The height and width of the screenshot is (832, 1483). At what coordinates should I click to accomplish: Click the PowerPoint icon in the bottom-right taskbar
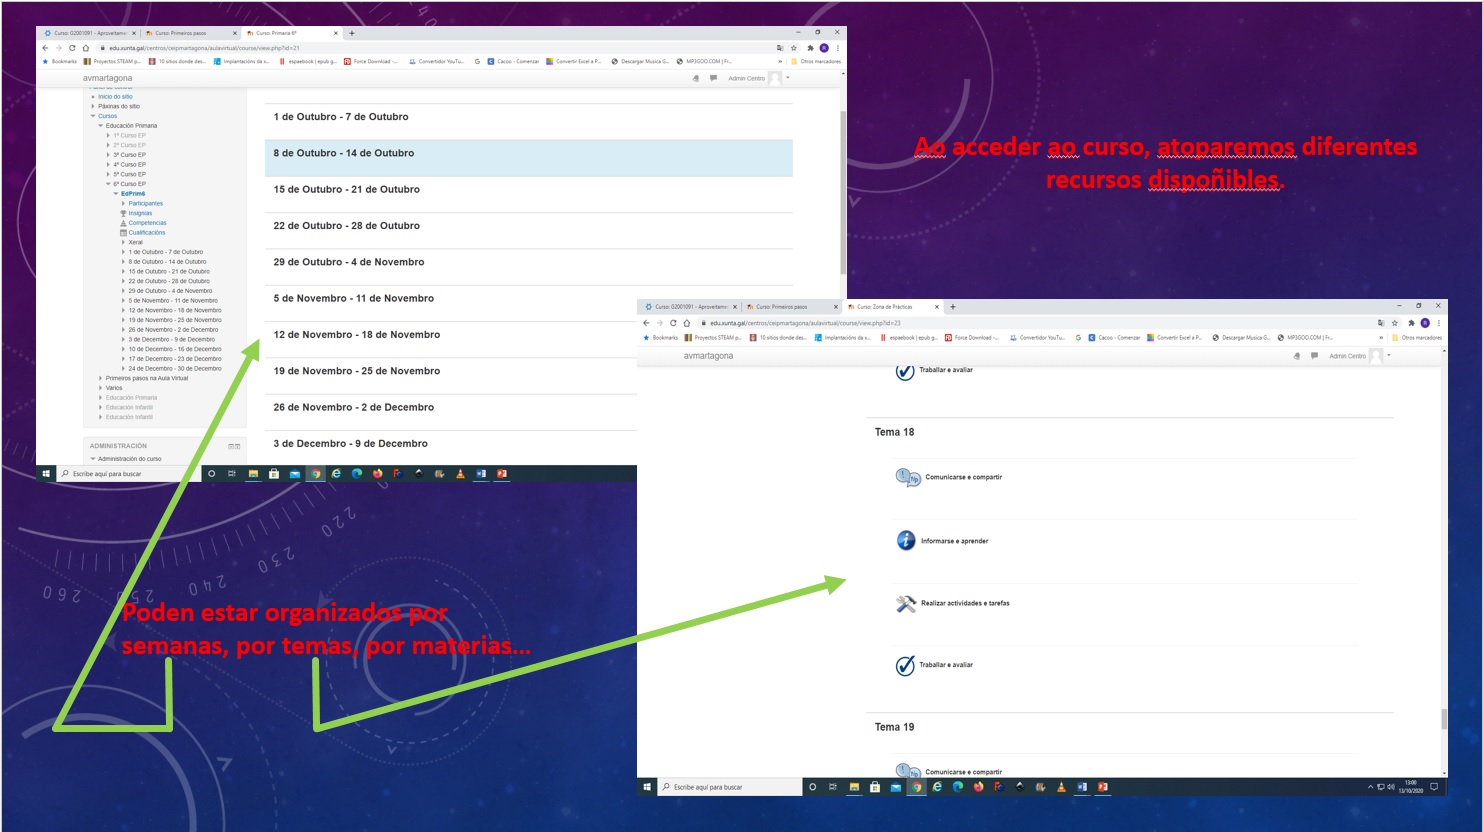click(x=1102, y=787)
